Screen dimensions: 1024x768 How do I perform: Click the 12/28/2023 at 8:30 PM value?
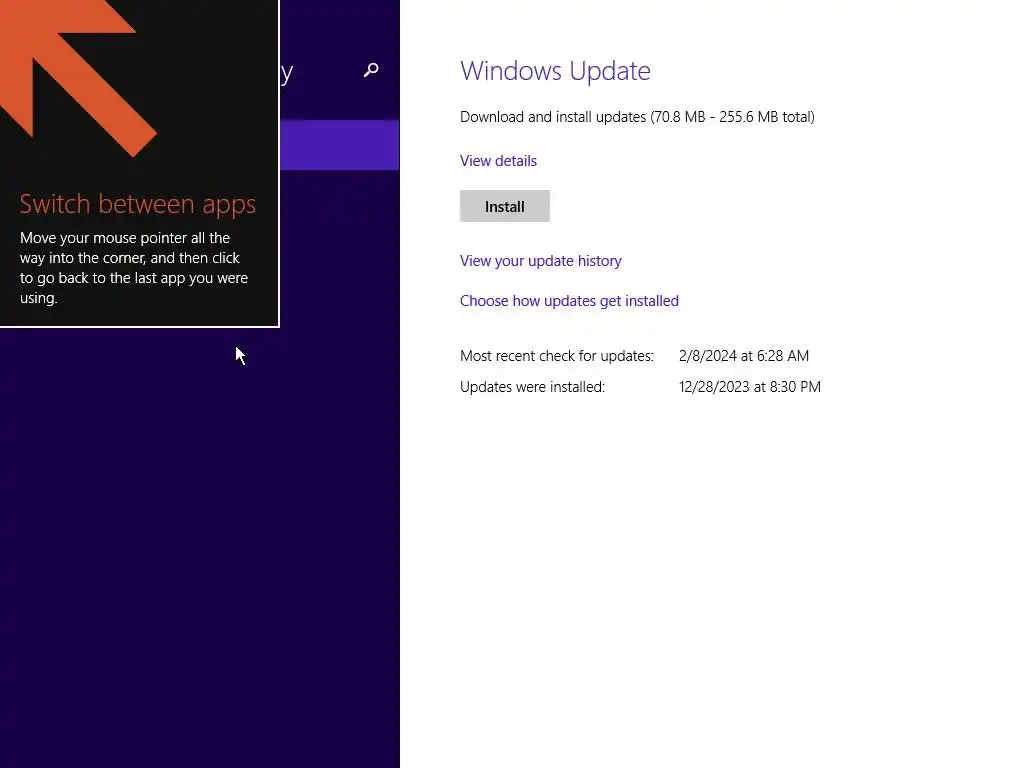tap(750, 387)
